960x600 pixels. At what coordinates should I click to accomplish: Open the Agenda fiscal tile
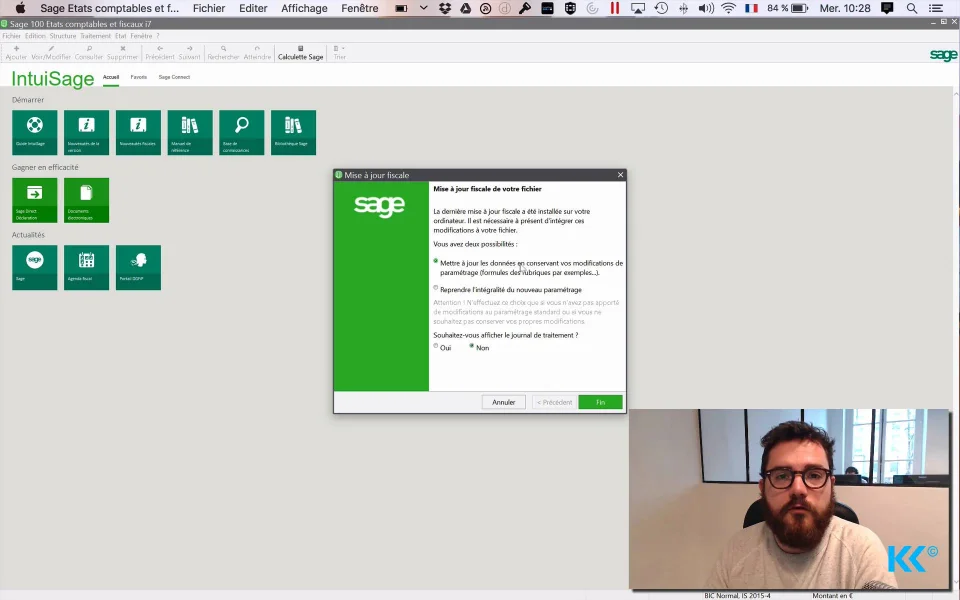pos(86,268)
